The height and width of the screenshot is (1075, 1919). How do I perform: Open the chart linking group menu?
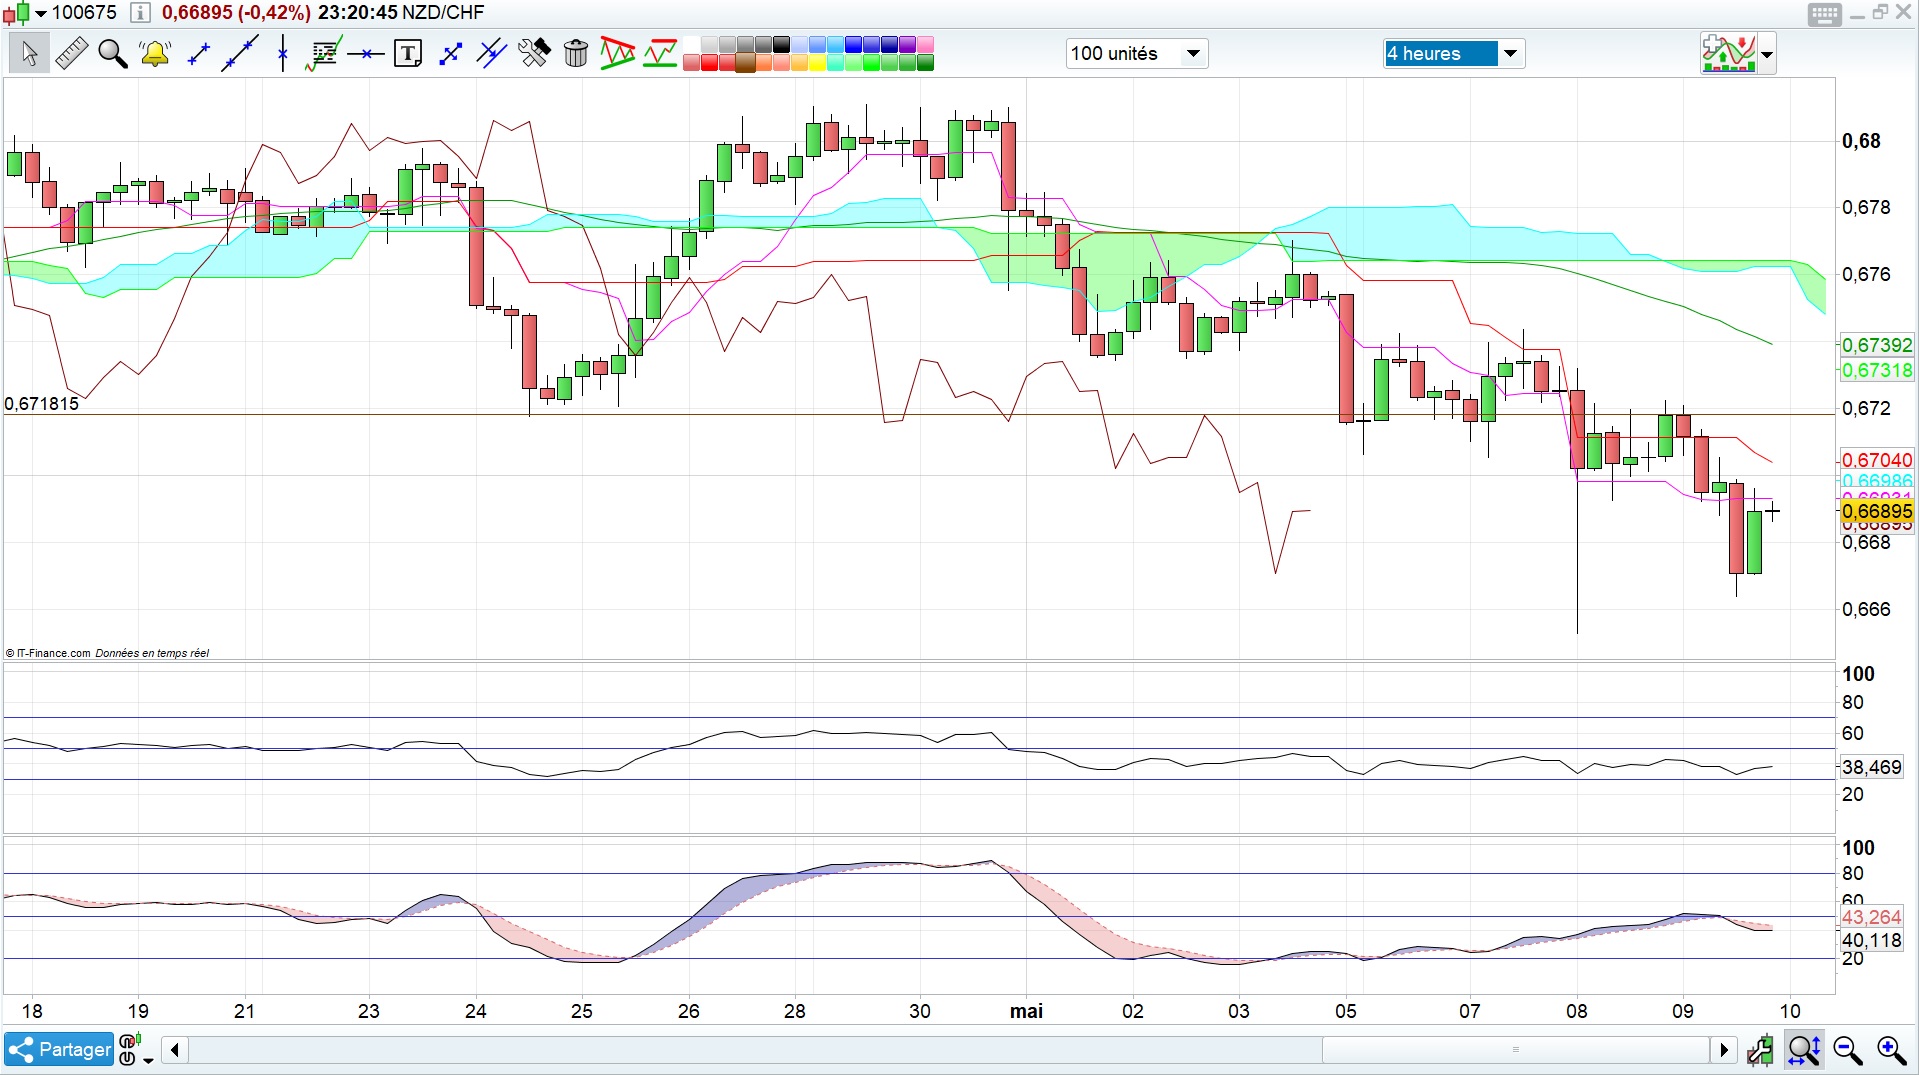point(135,1050)
